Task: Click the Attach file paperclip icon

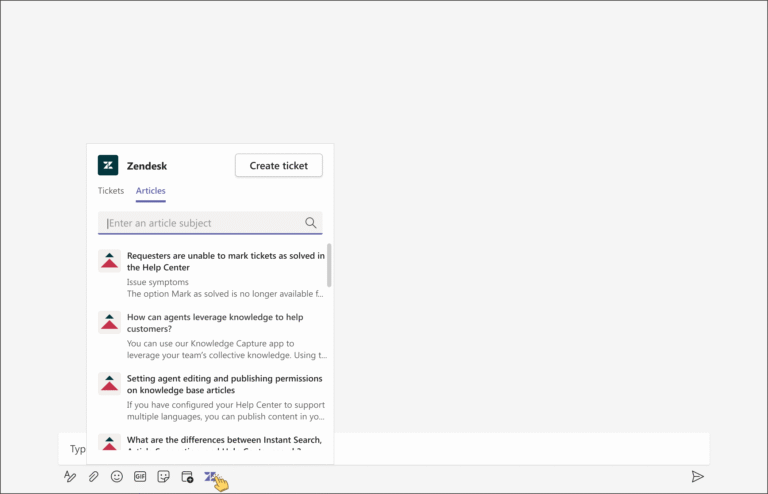Action: [93, 476]
